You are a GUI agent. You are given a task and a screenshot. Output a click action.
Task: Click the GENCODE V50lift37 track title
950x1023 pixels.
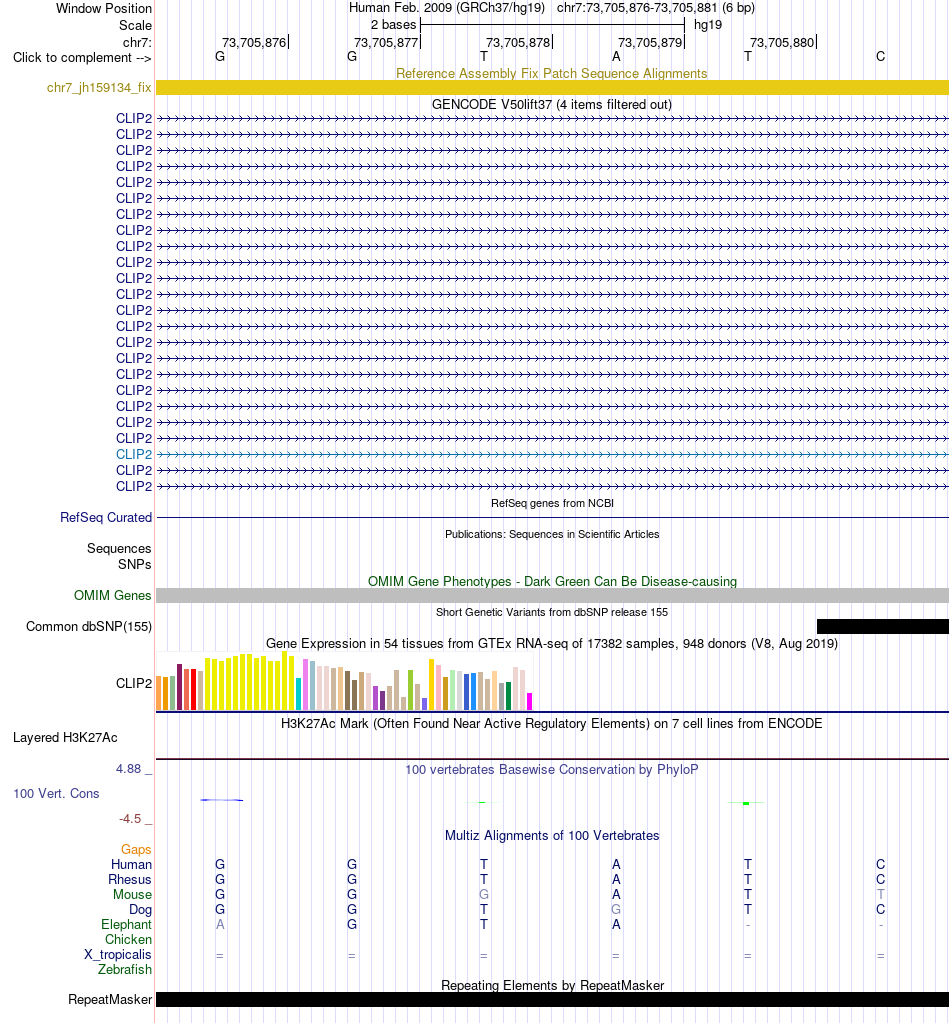click(x=551, y=104)
